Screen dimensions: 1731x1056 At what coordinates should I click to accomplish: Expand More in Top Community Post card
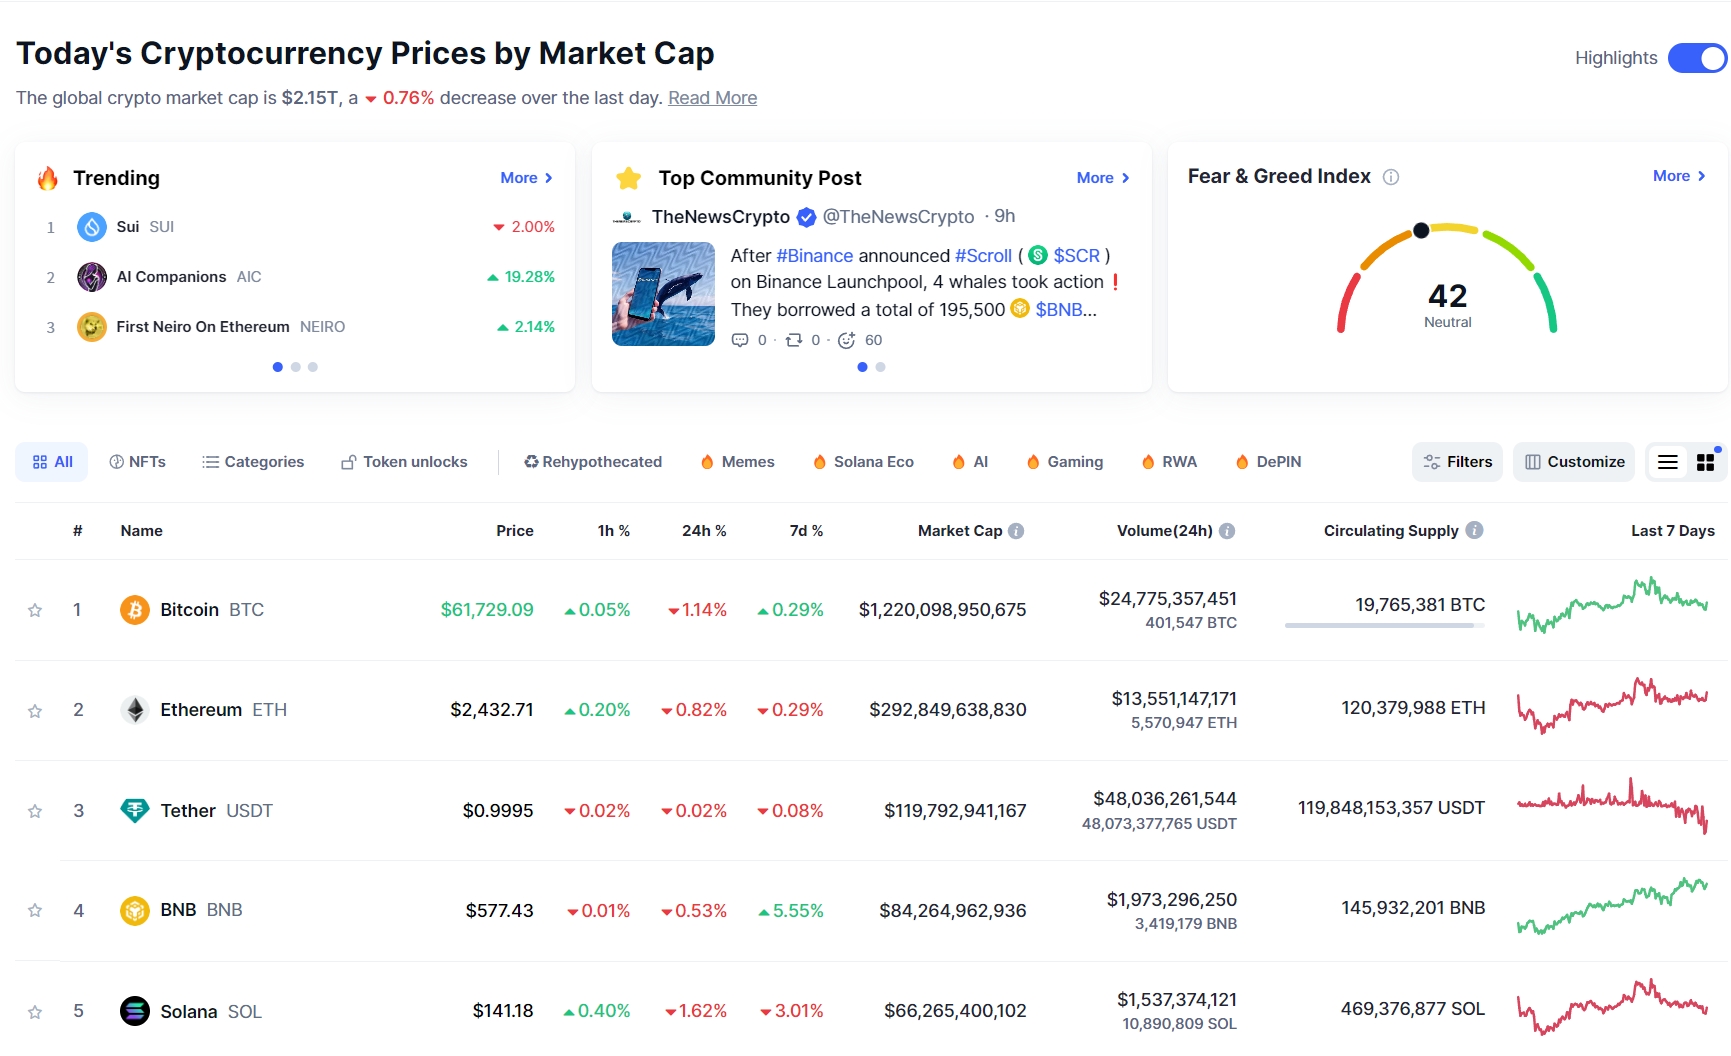pos(1102,178)
